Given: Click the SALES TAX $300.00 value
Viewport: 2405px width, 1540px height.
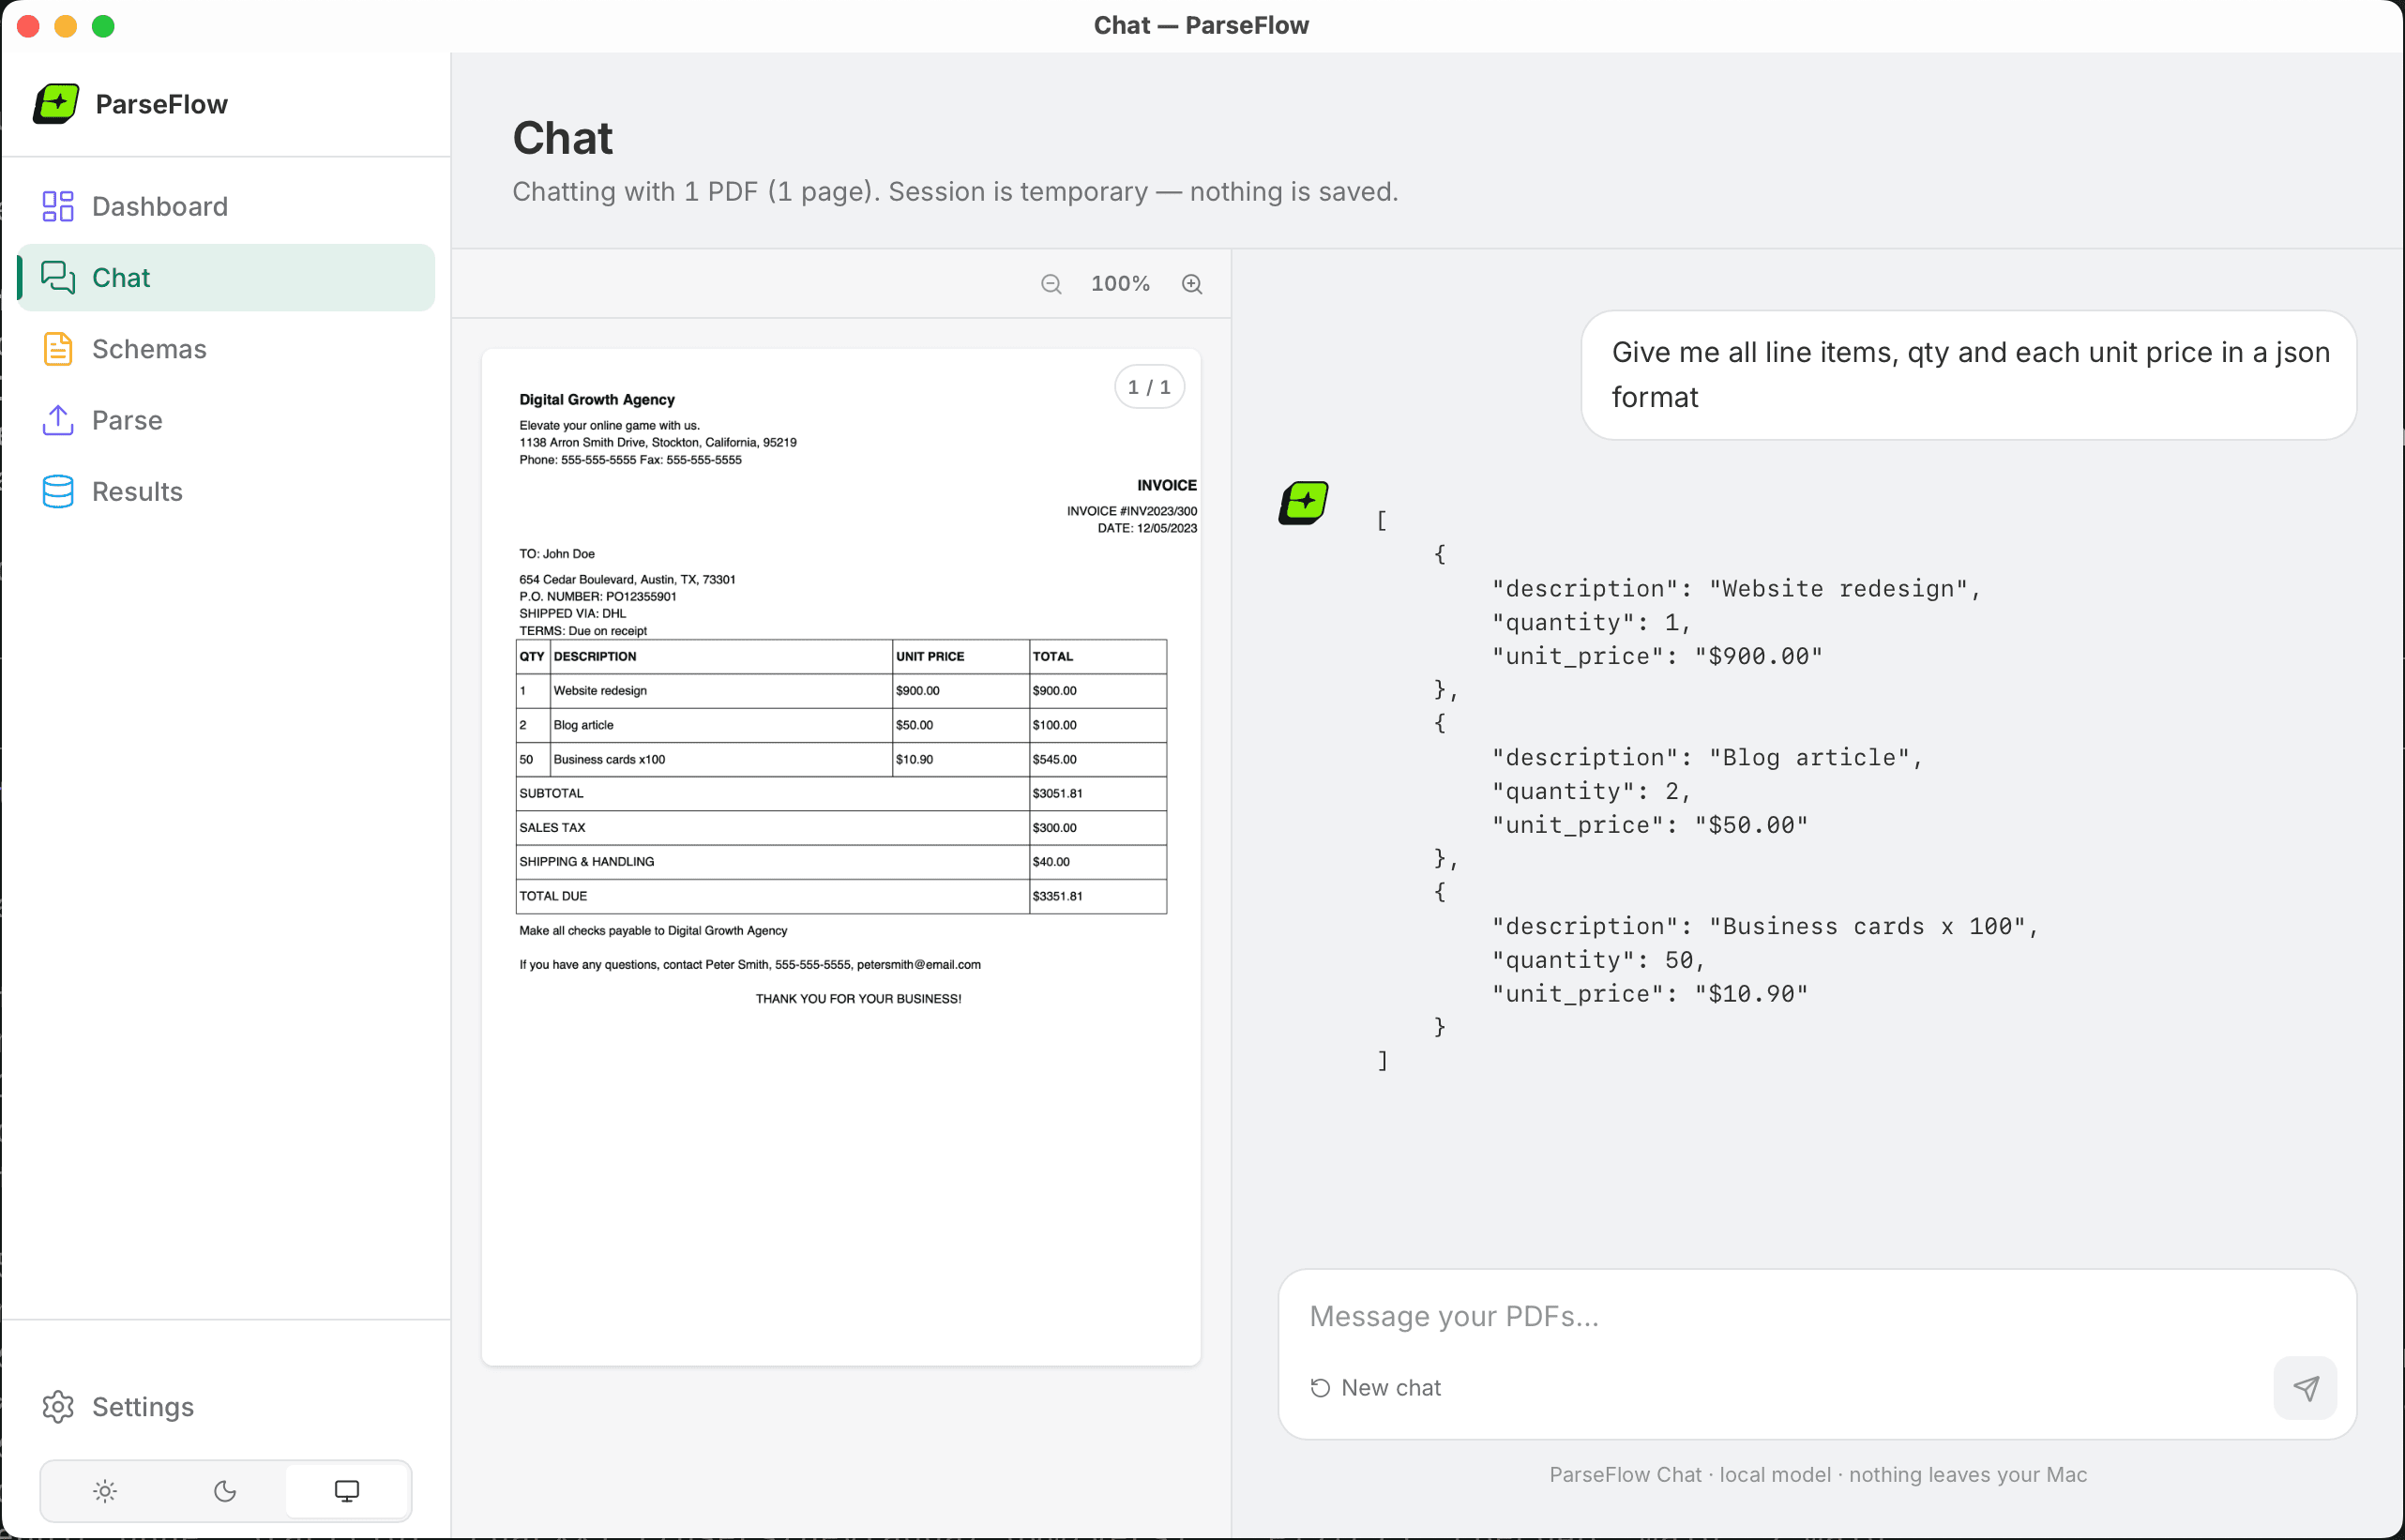Looking at the screenshot, I should (x=1054, y=828).
